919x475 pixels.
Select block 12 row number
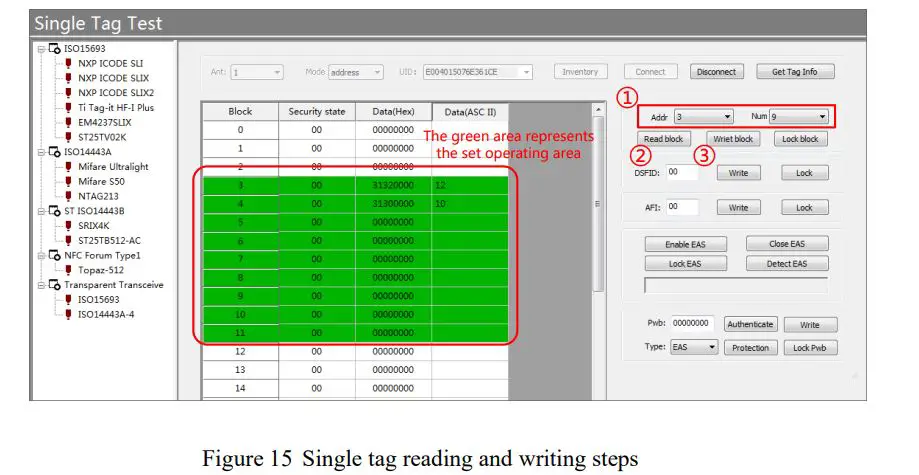click(x=240, y=351)
